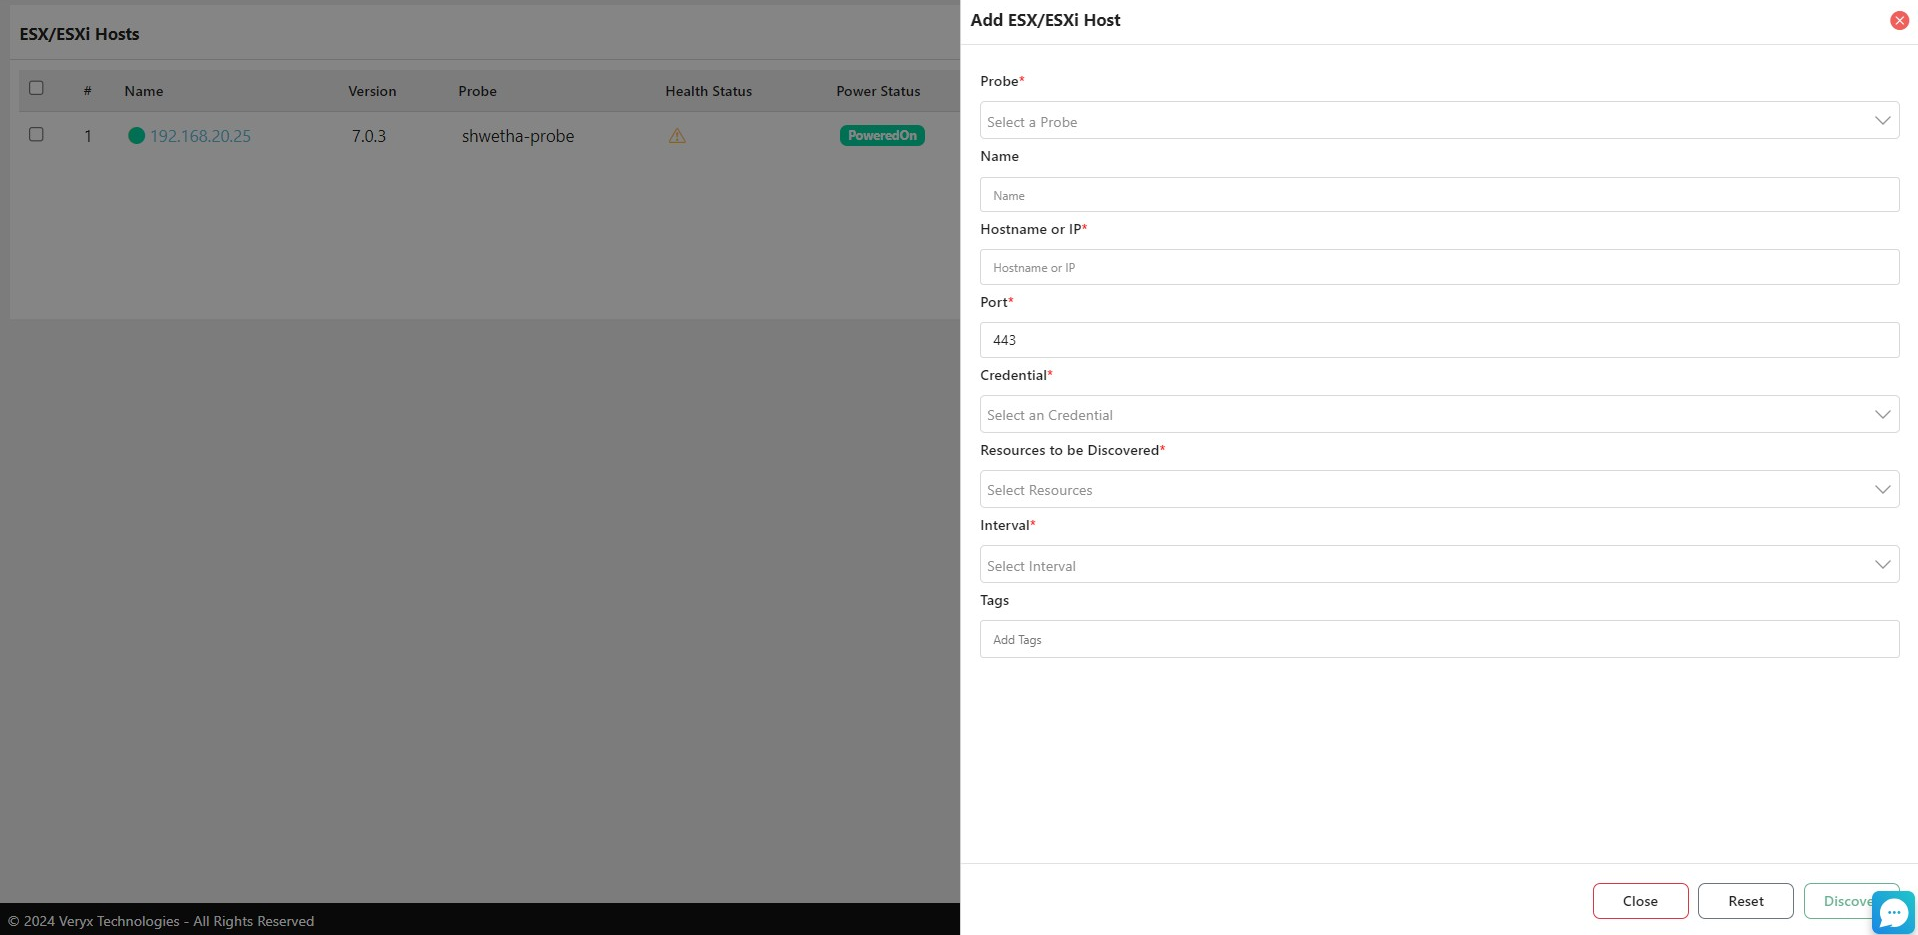Expand the Select an Credential dropdown
Viewport: 1918px width, 935px height.
coord(1438,415)
